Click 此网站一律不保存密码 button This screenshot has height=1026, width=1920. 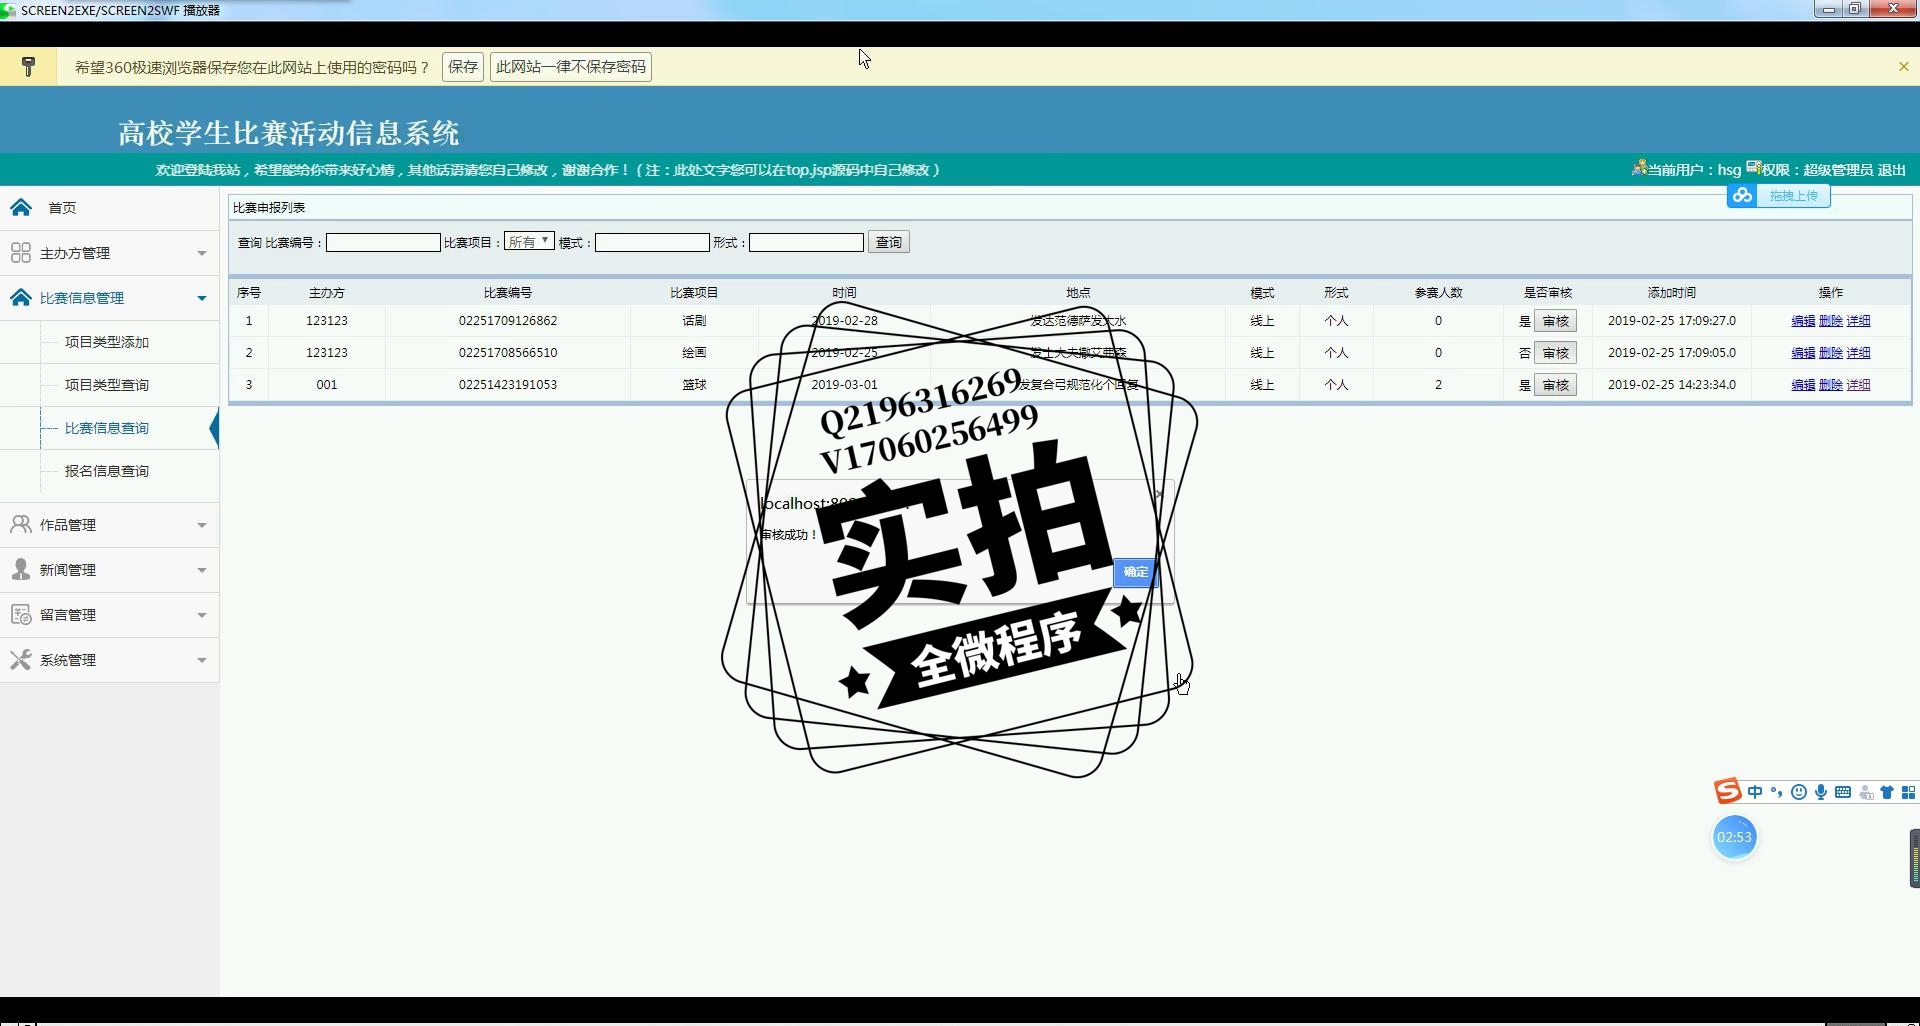pos(571,67)
